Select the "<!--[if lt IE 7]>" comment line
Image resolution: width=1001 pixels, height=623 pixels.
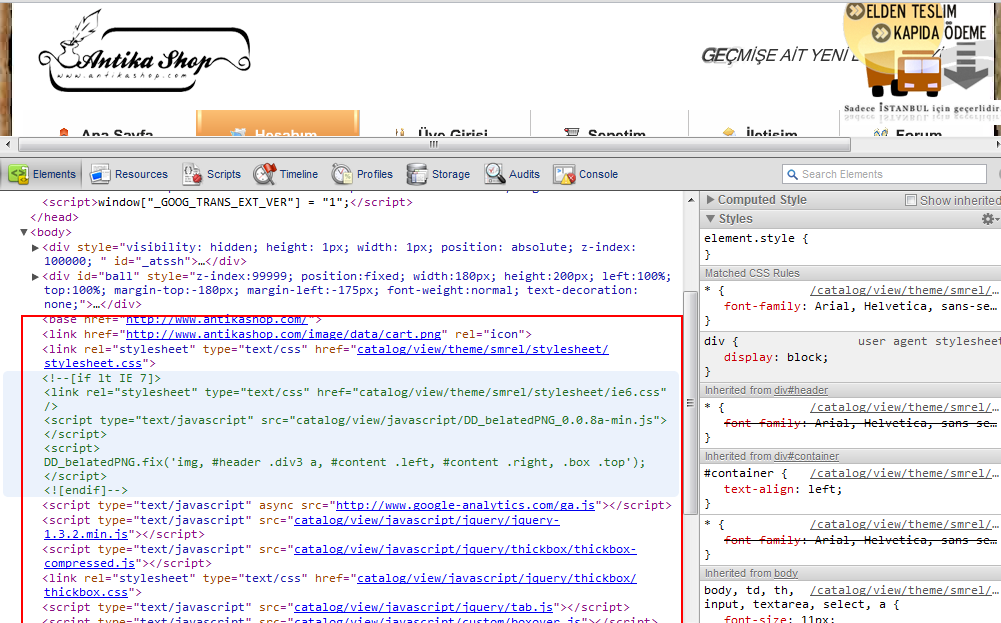[102, 379]
